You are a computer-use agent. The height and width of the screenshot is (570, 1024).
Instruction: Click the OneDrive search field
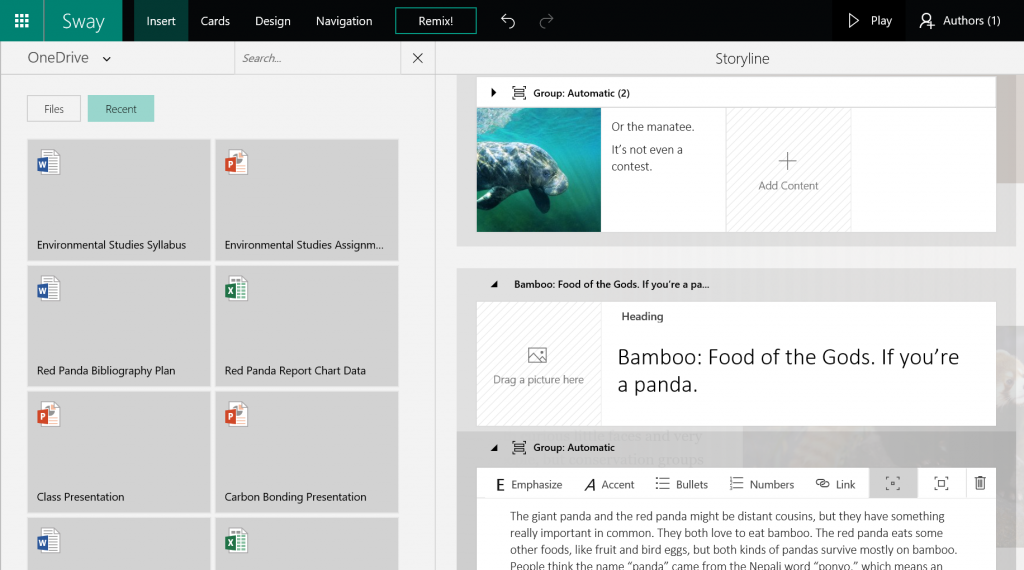pyautogui.click(x=318, y=58)
